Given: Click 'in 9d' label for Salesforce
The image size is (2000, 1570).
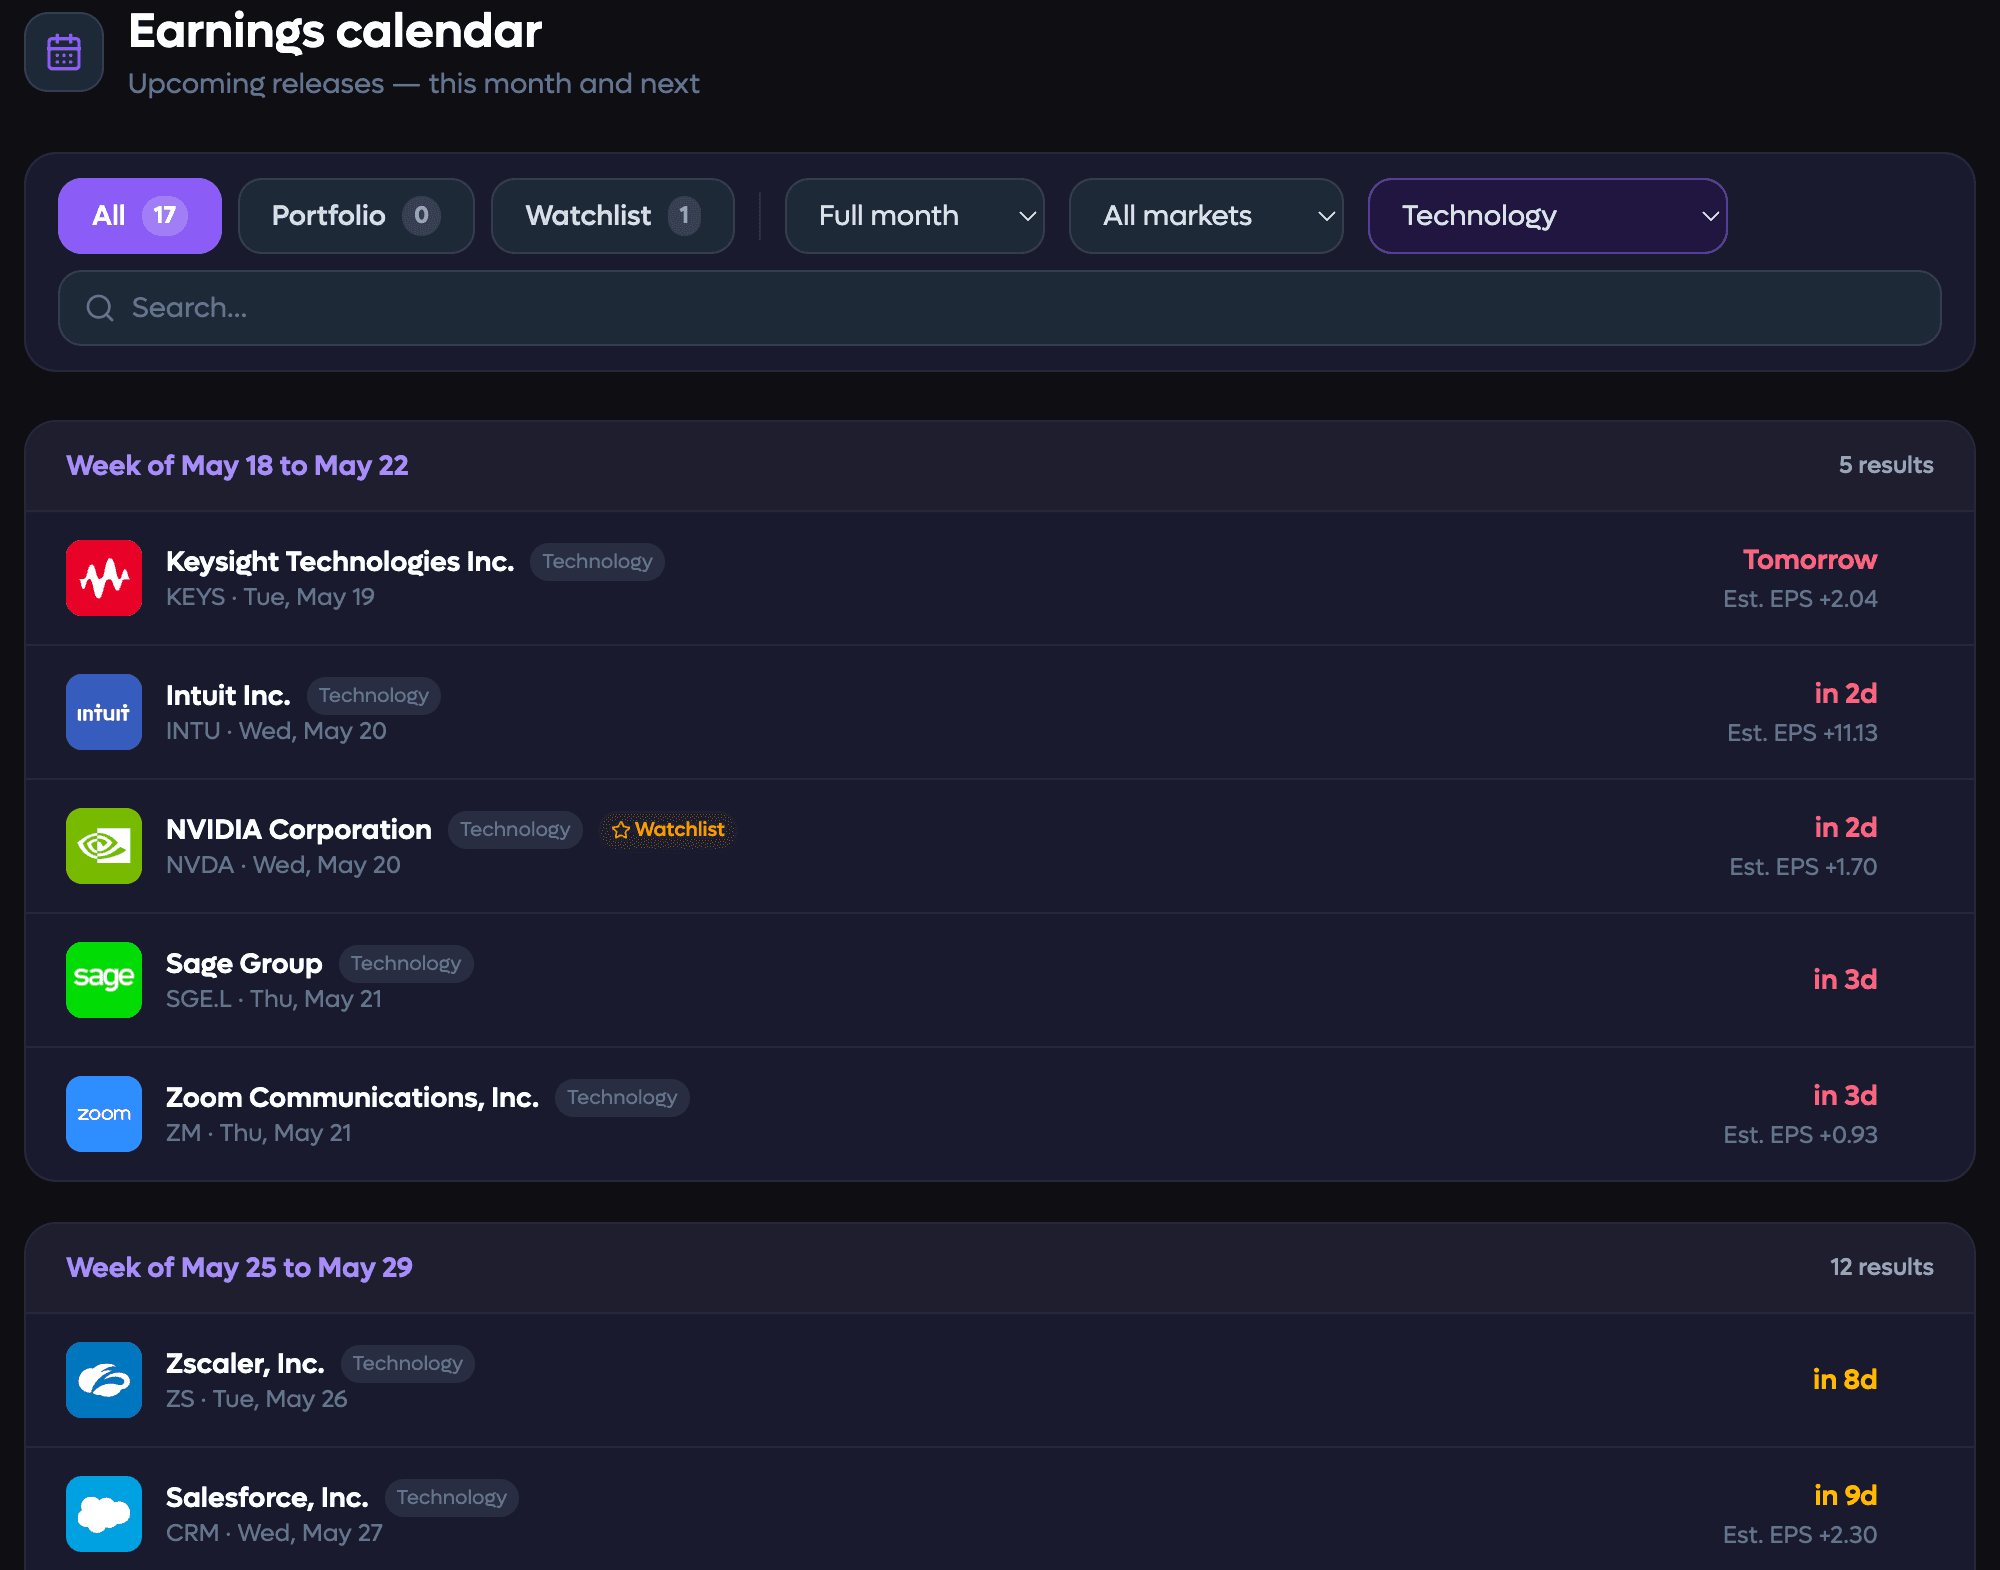Looking at the screenshot, I should (x=1846, y=1496).
